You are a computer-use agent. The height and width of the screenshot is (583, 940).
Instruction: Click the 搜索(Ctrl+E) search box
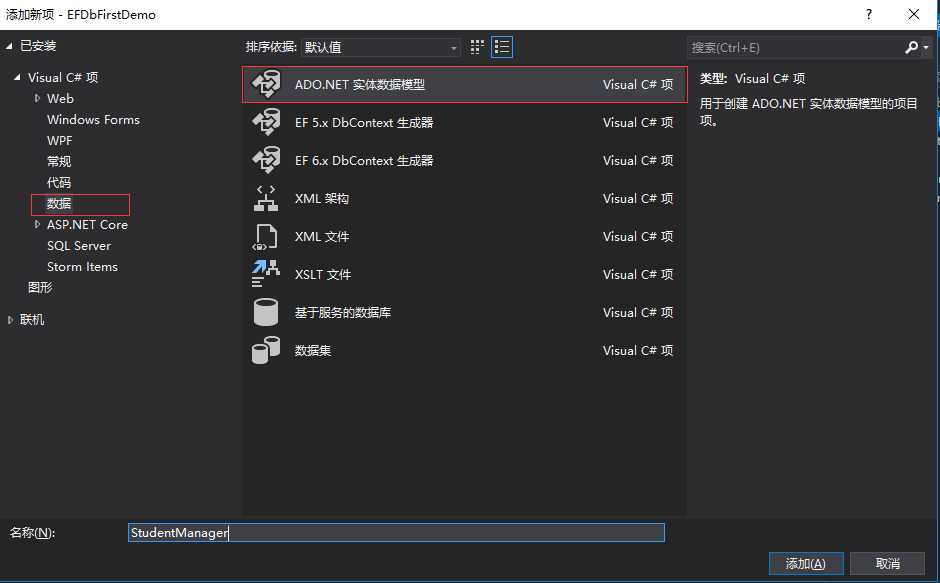pos(794,47)
